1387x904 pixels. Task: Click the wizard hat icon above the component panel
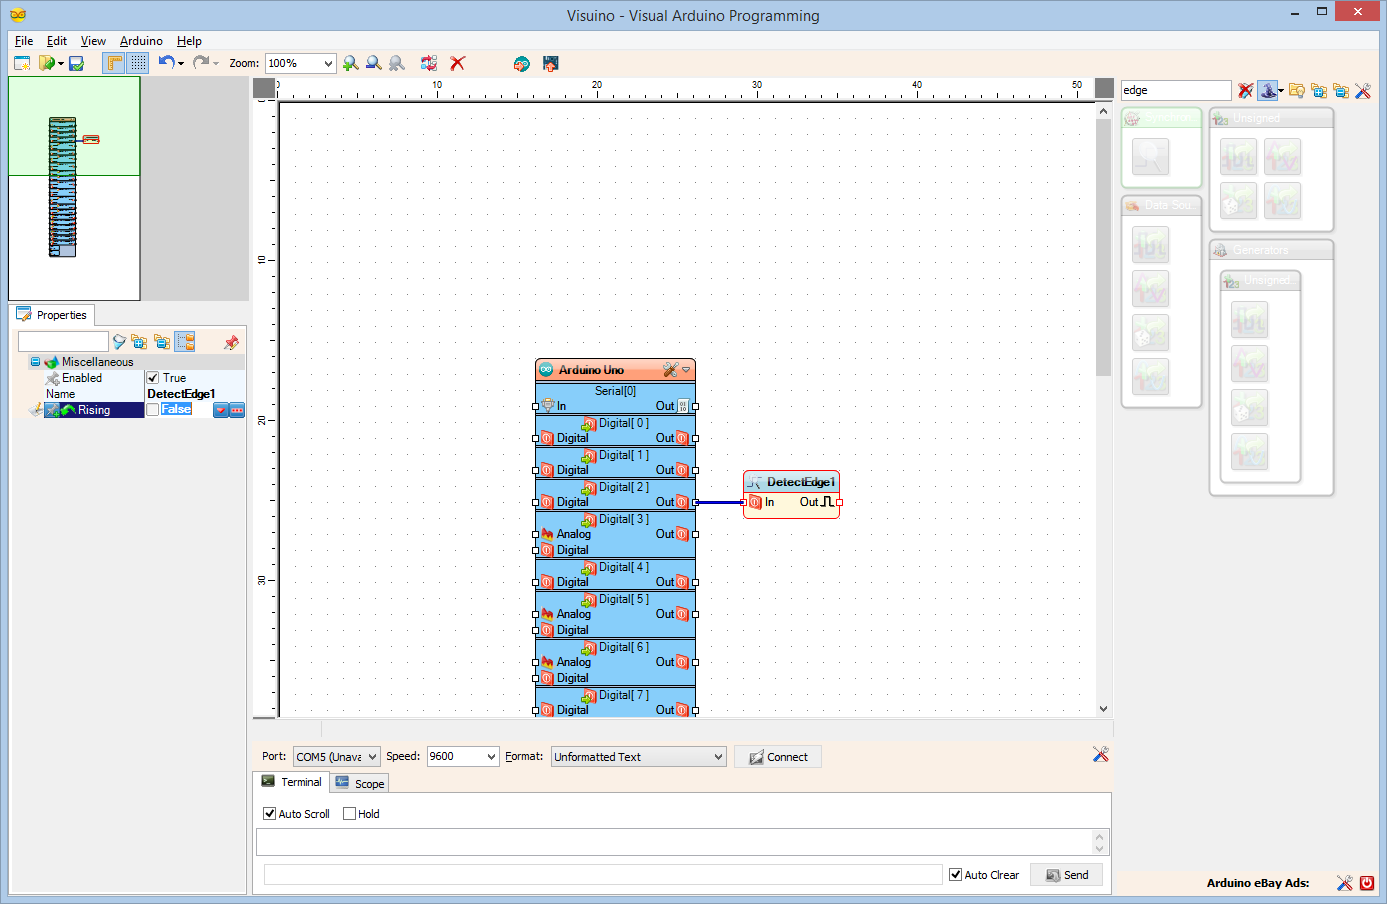(1268, 90)
